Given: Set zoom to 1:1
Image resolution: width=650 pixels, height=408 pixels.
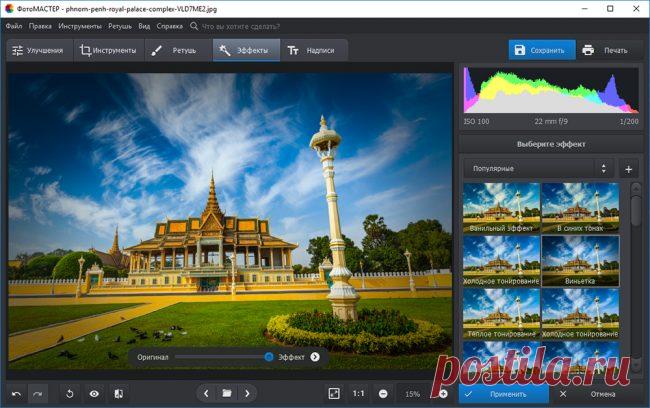Looking at the screenshot, I should [x=359, y=393].
